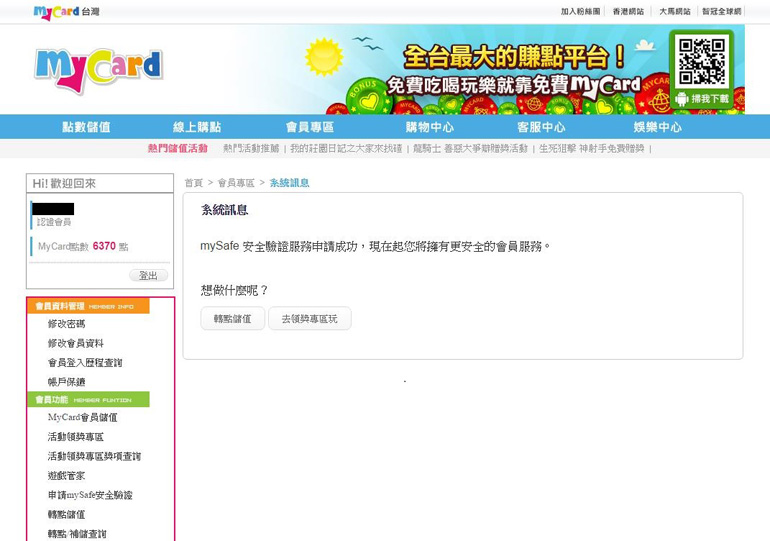Screen dimensions: 770x541
Task: Click the small MyCard 台灣 logo at top
Action: tap(66, 12)
